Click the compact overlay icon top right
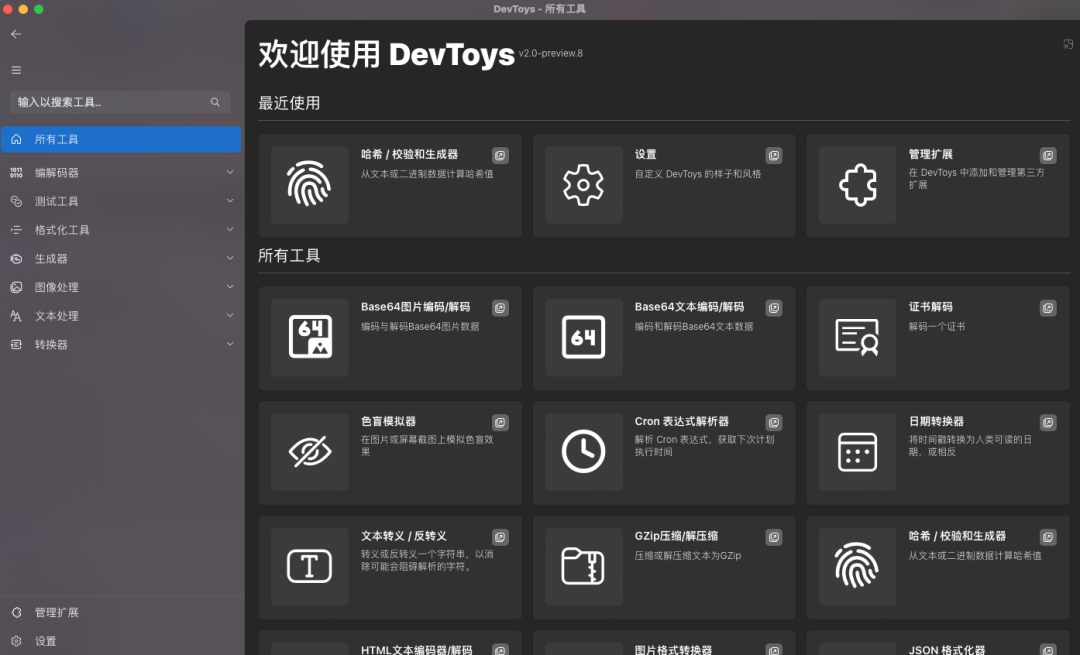The image size is (1080, 655). point(1068,44)
